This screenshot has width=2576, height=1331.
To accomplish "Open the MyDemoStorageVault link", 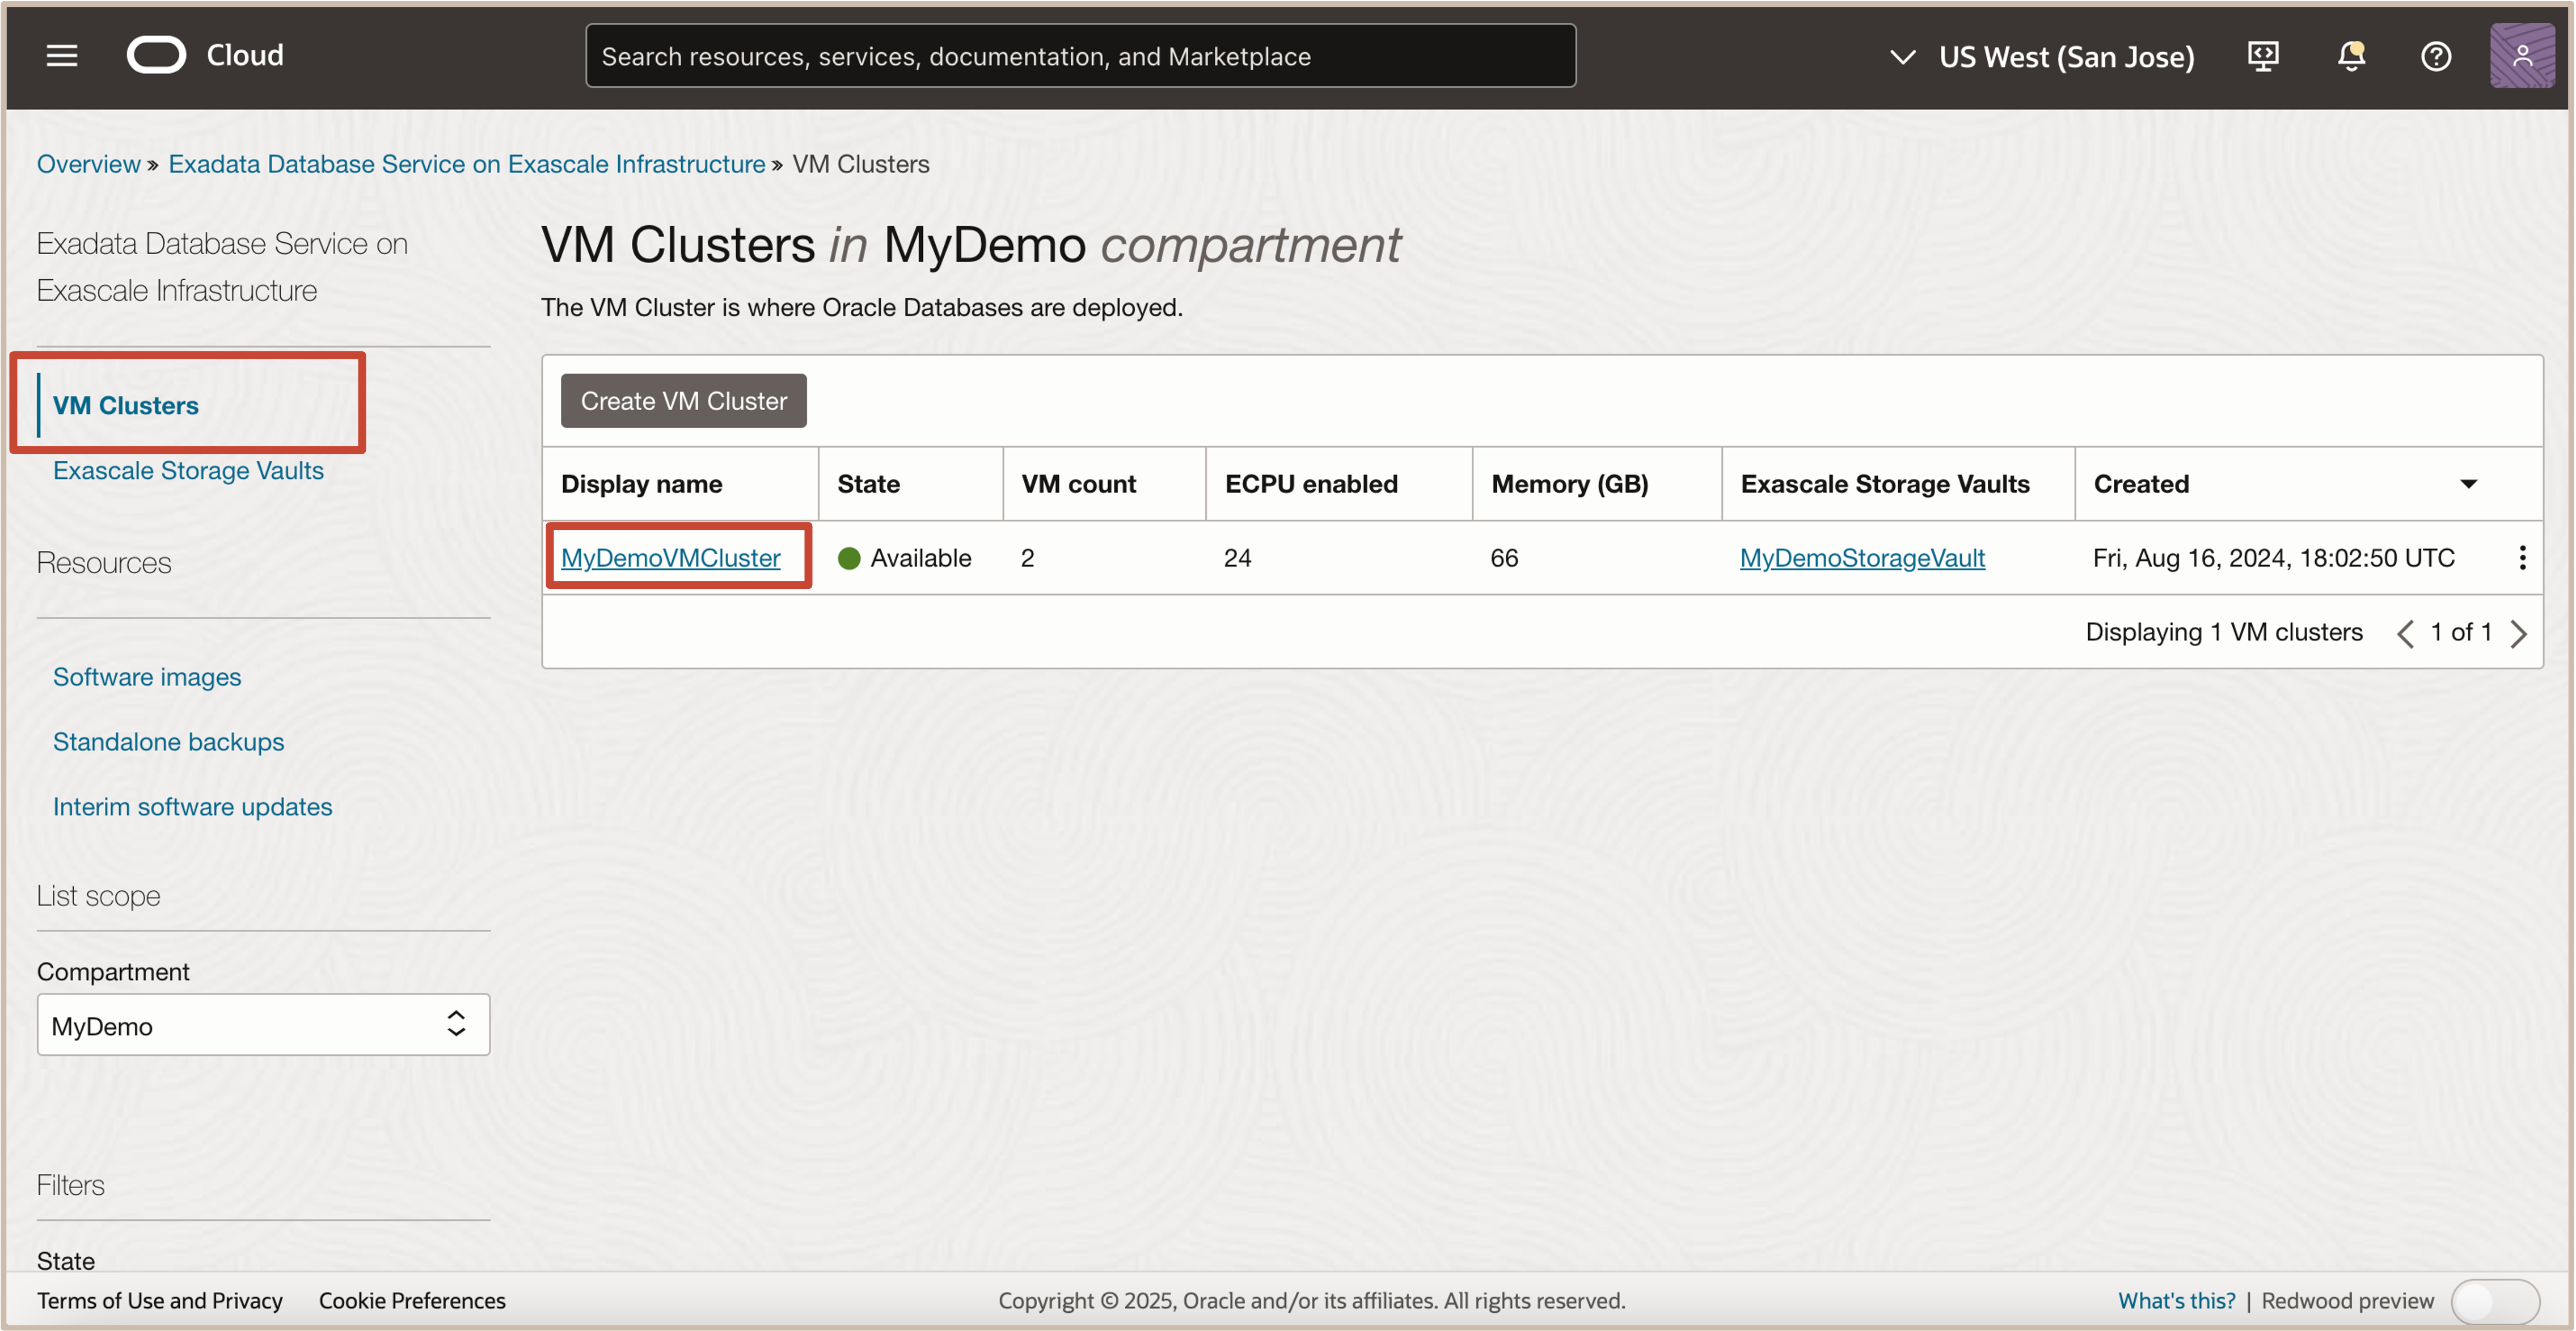I will pos(1862,558).
